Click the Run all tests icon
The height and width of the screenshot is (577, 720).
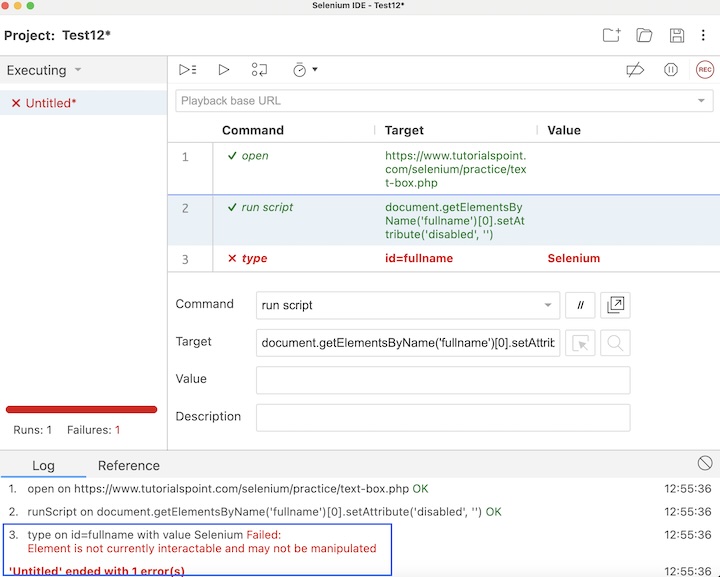pyautogui.click(x=187, y=70)
